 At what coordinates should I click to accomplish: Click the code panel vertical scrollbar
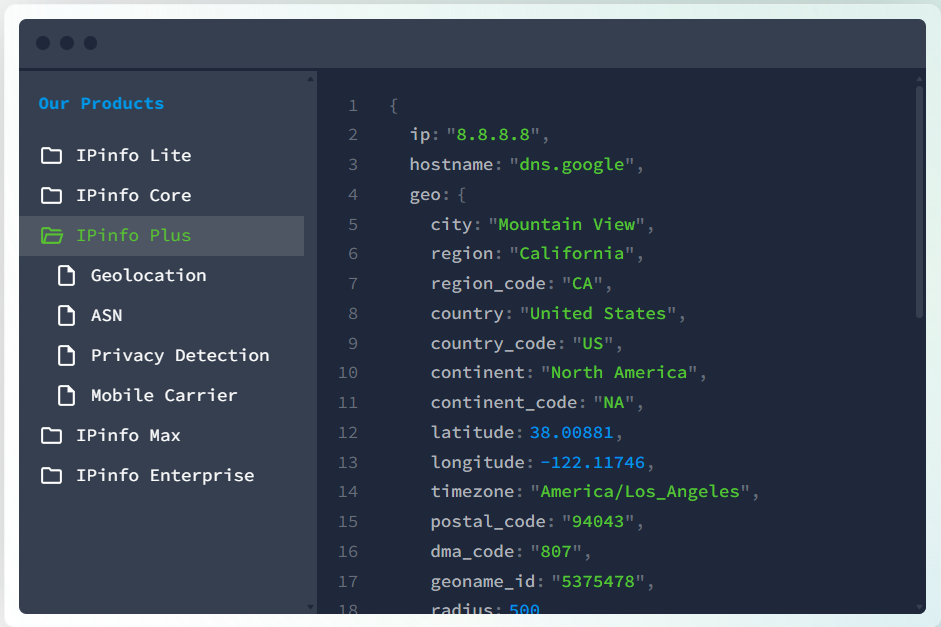pos(919,200)
